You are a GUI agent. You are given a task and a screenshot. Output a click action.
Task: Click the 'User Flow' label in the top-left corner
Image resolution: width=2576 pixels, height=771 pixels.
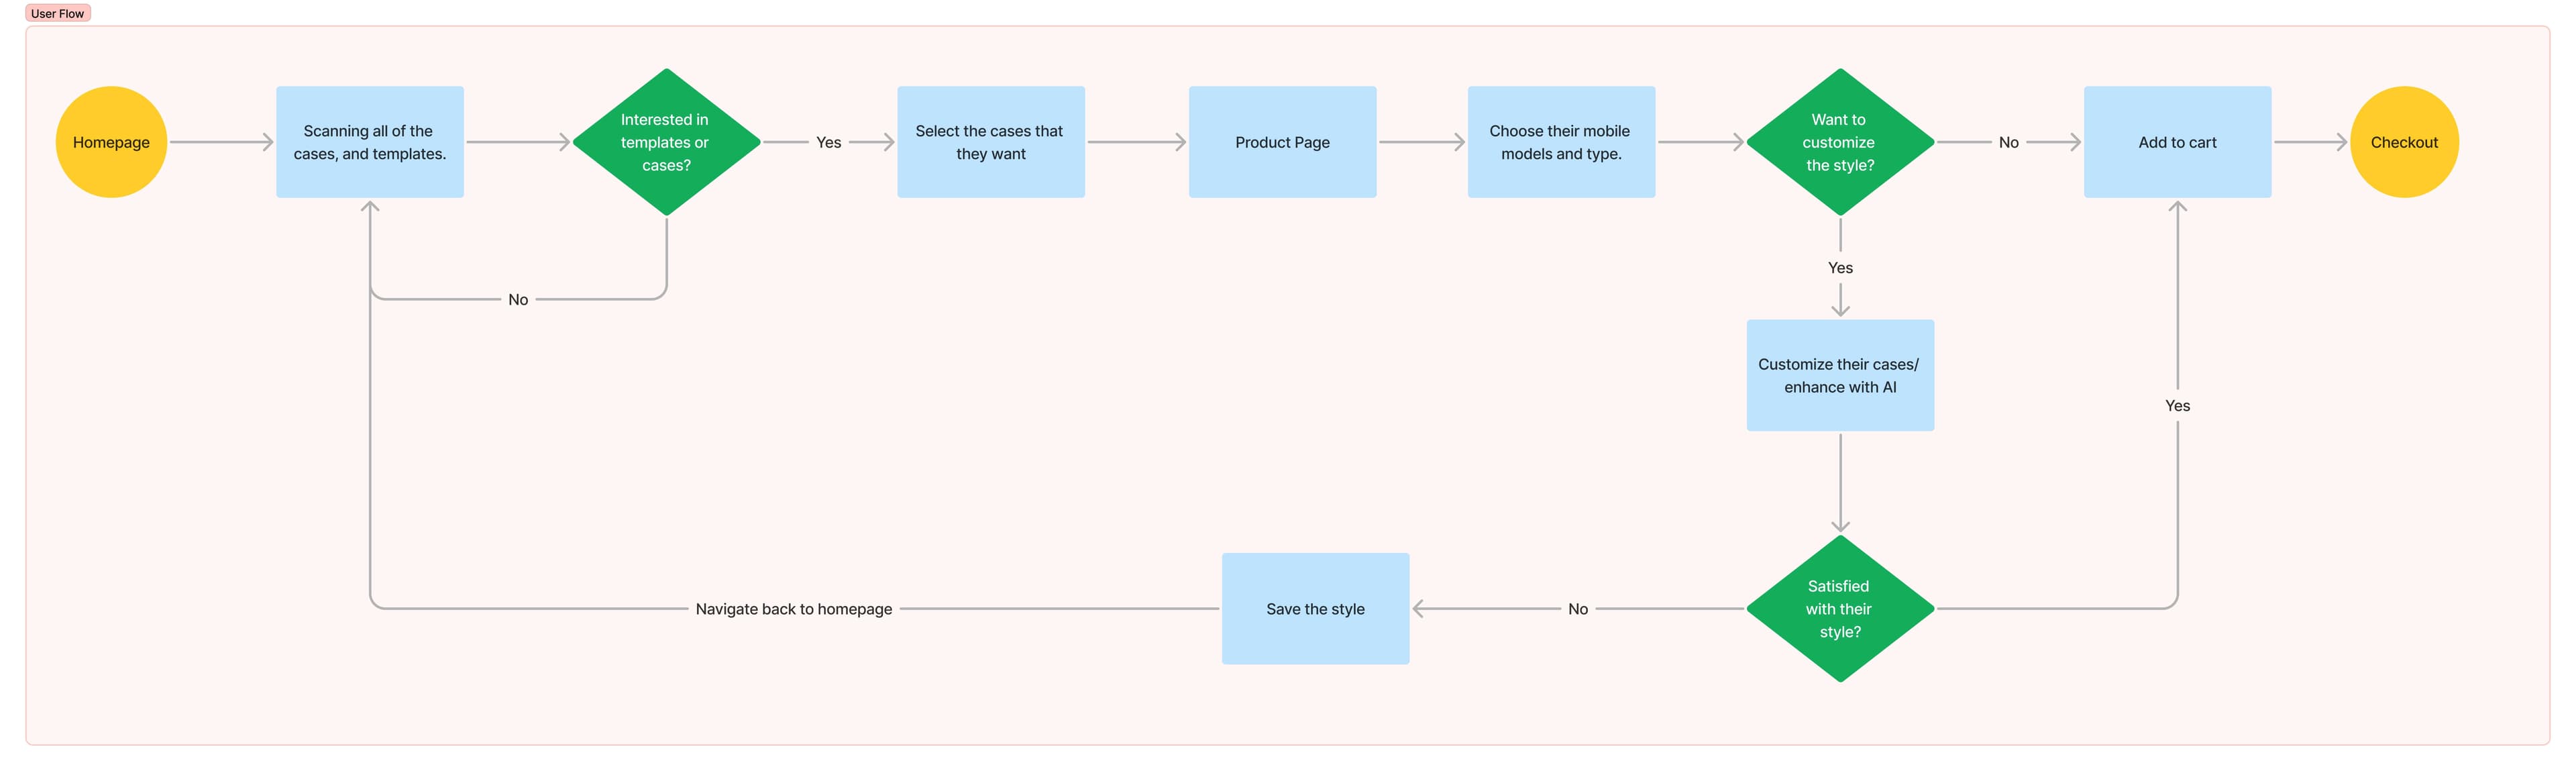[58, 11]
